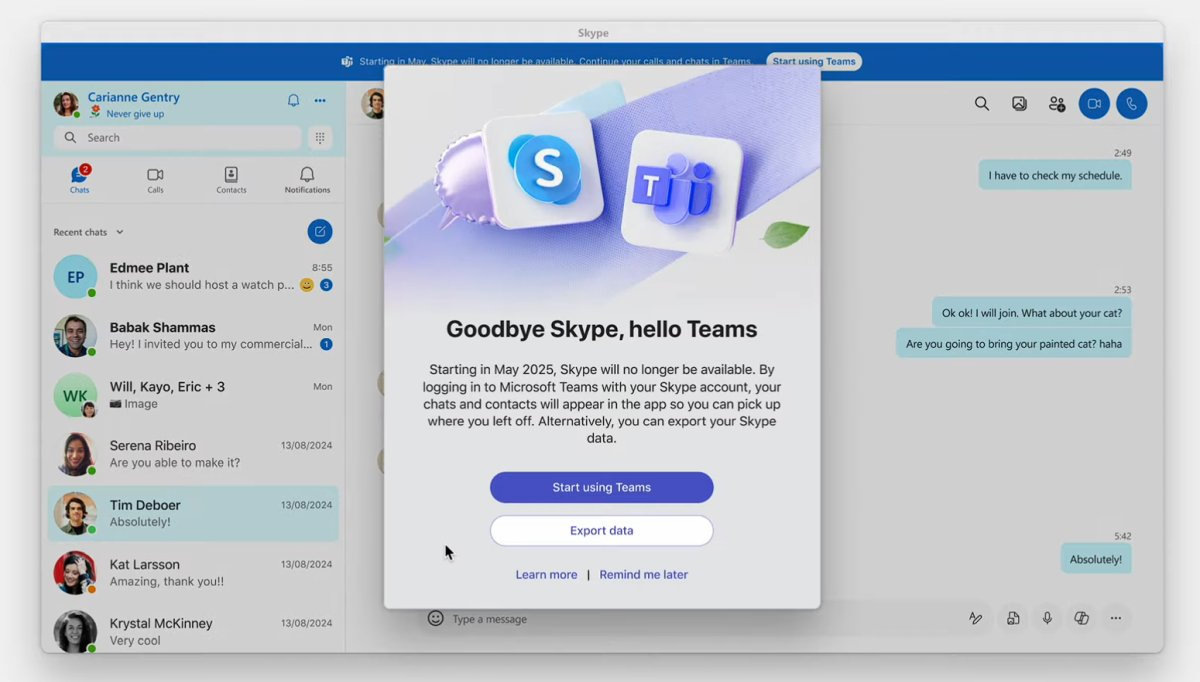Open more composer options ellipsis

coord(1115,619)
